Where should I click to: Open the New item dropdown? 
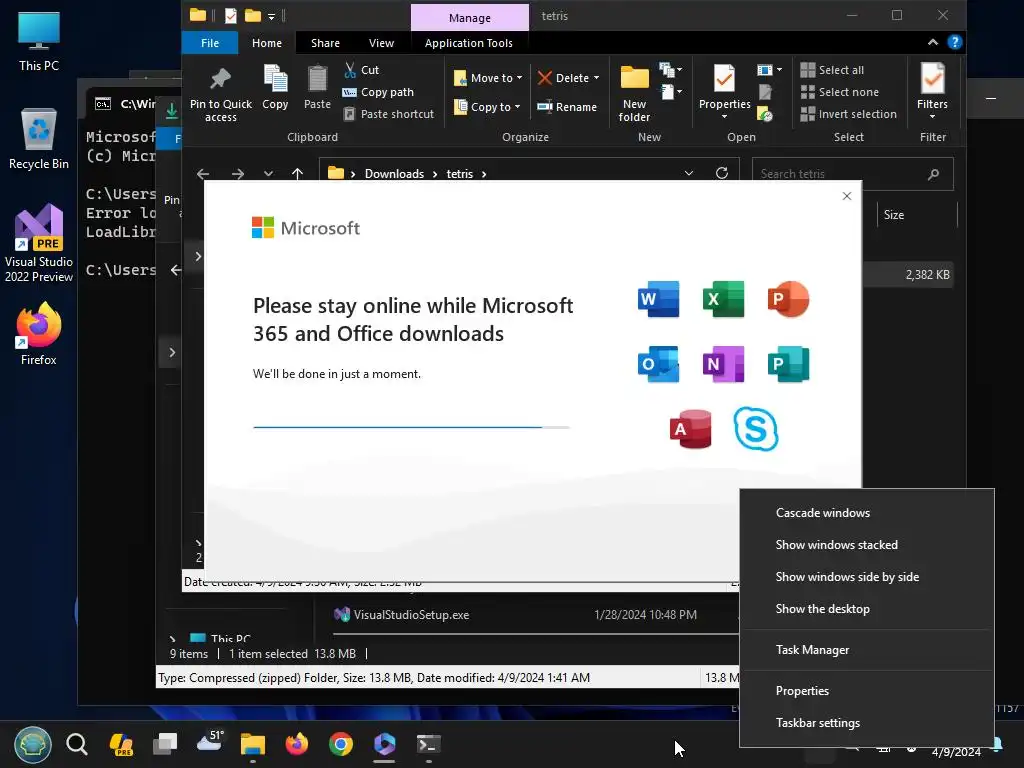(x=671, y=70)
